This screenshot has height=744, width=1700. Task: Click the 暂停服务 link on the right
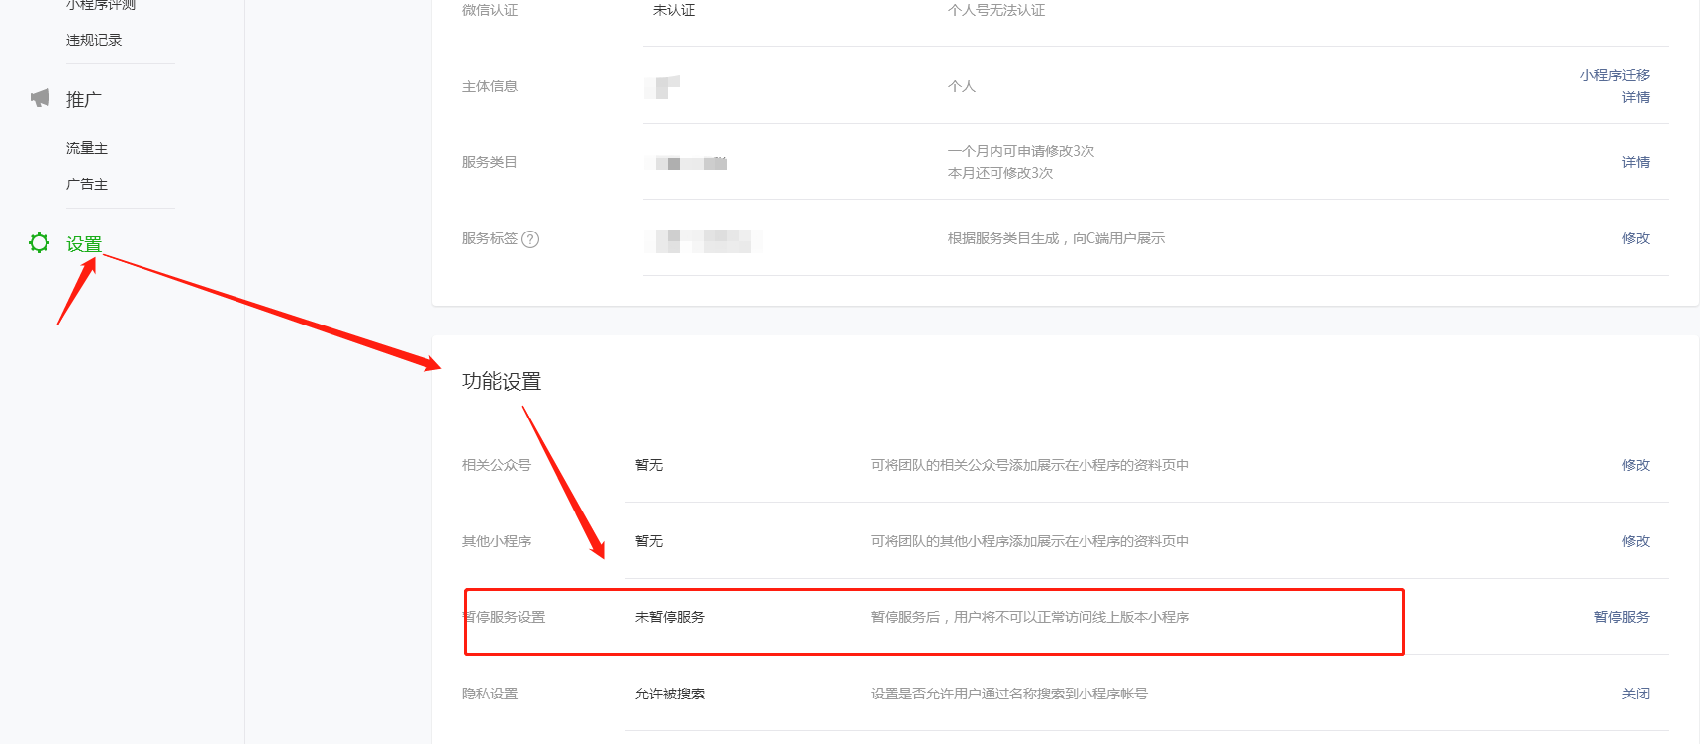click(x=1622, y=617)
